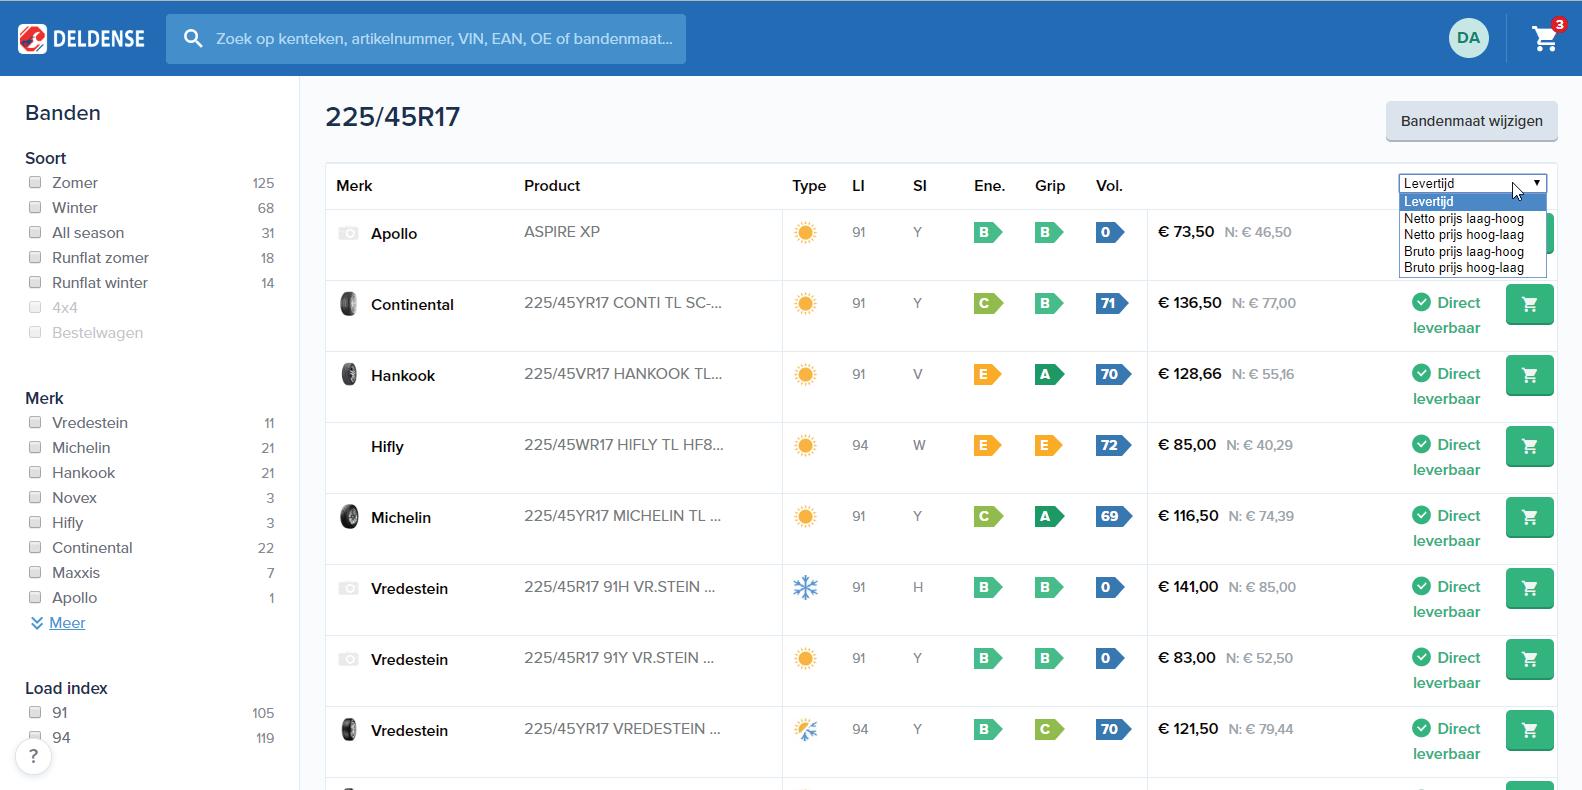Image resolution: width=1582 pixels, height=790 pixels.
Task: Click the Deldense logo
Action: click(81, 39)
